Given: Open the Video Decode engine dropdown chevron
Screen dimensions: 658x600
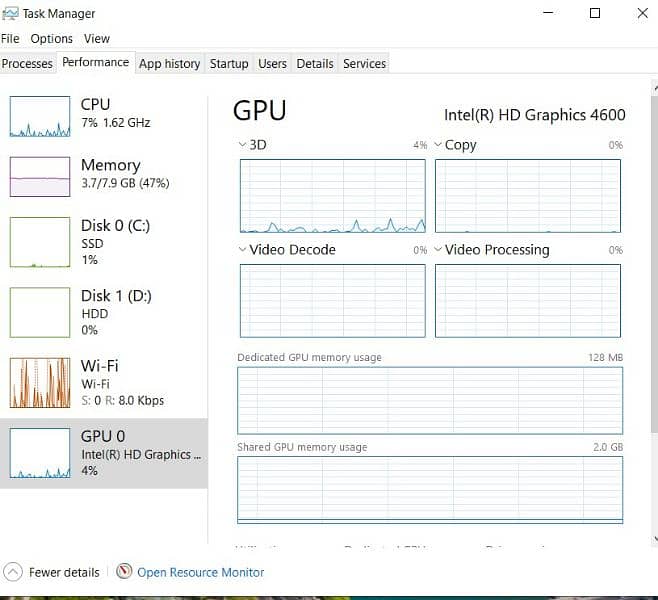Looking at the screenshot, I should click(x=242, y=250).
